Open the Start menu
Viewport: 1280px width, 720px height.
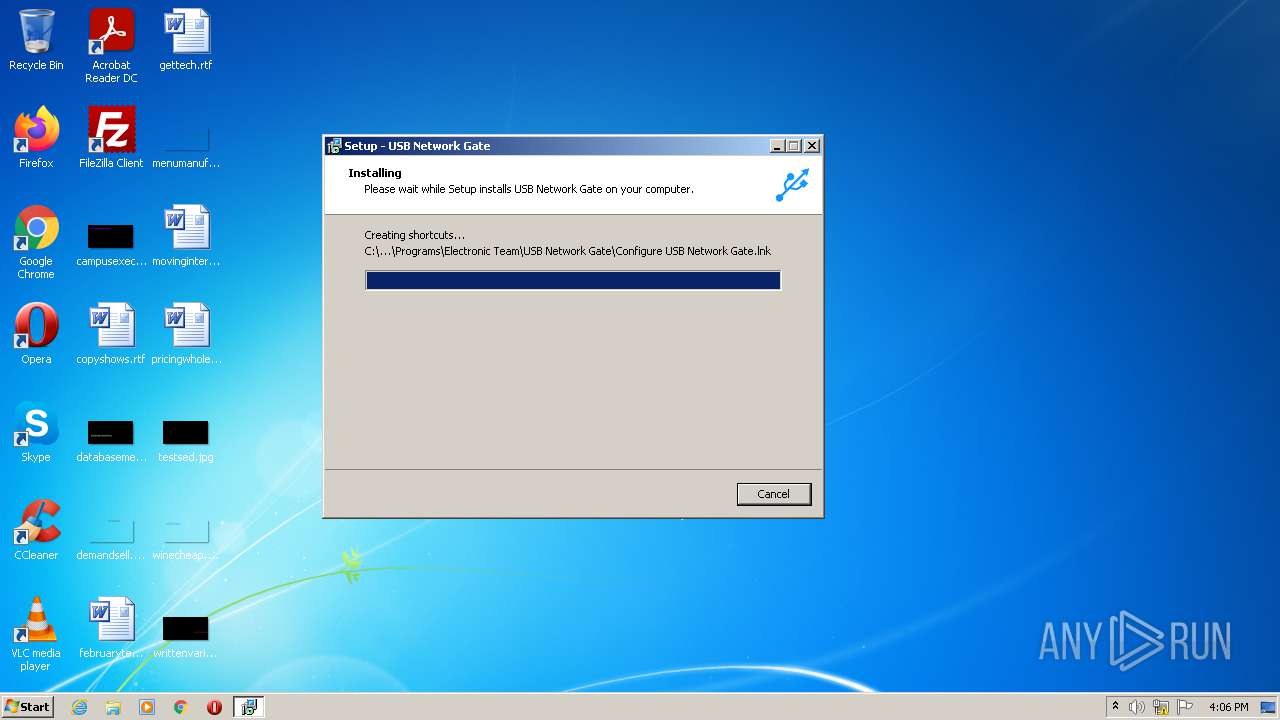click(27, 707)
